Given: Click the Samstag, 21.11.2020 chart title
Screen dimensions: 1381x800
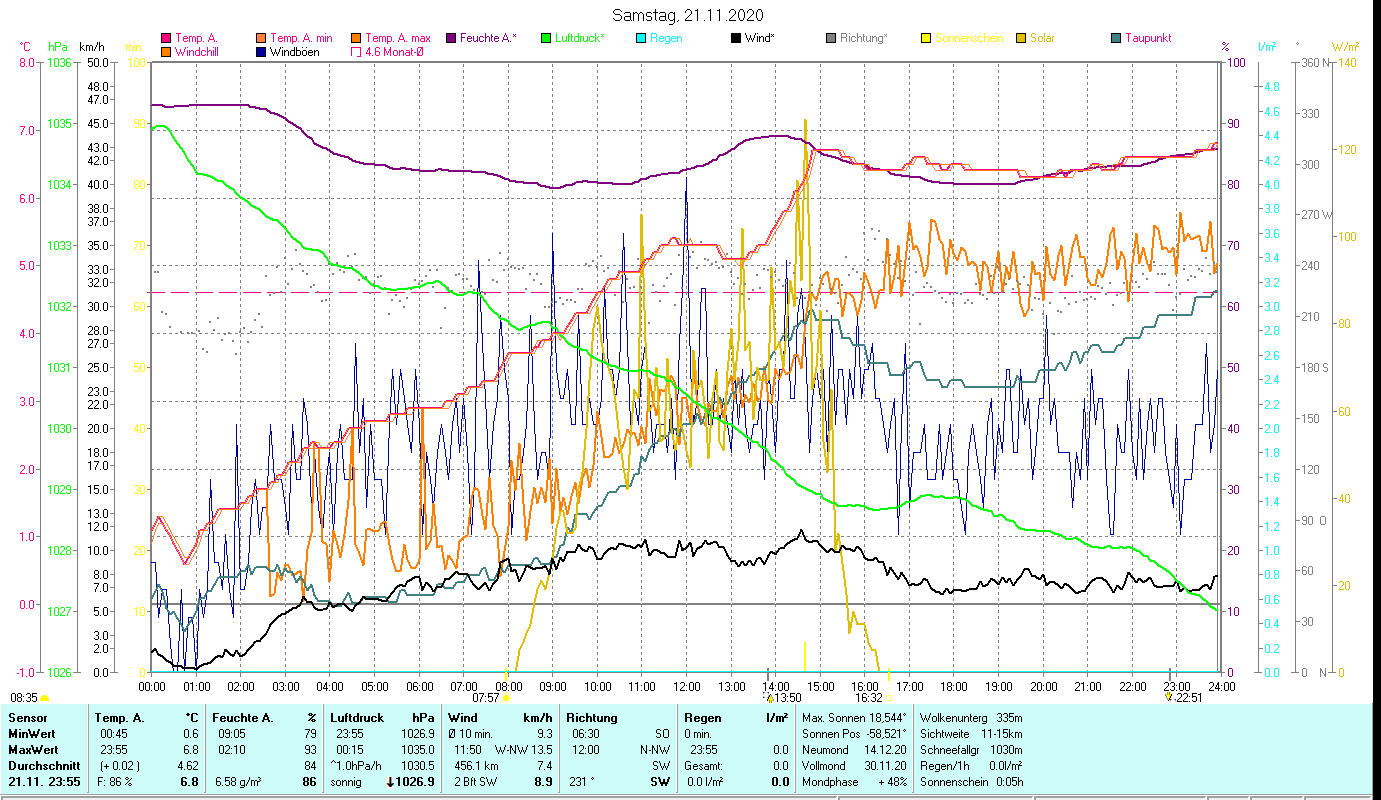Looking at the screenshot, I should tap(689, 14).
